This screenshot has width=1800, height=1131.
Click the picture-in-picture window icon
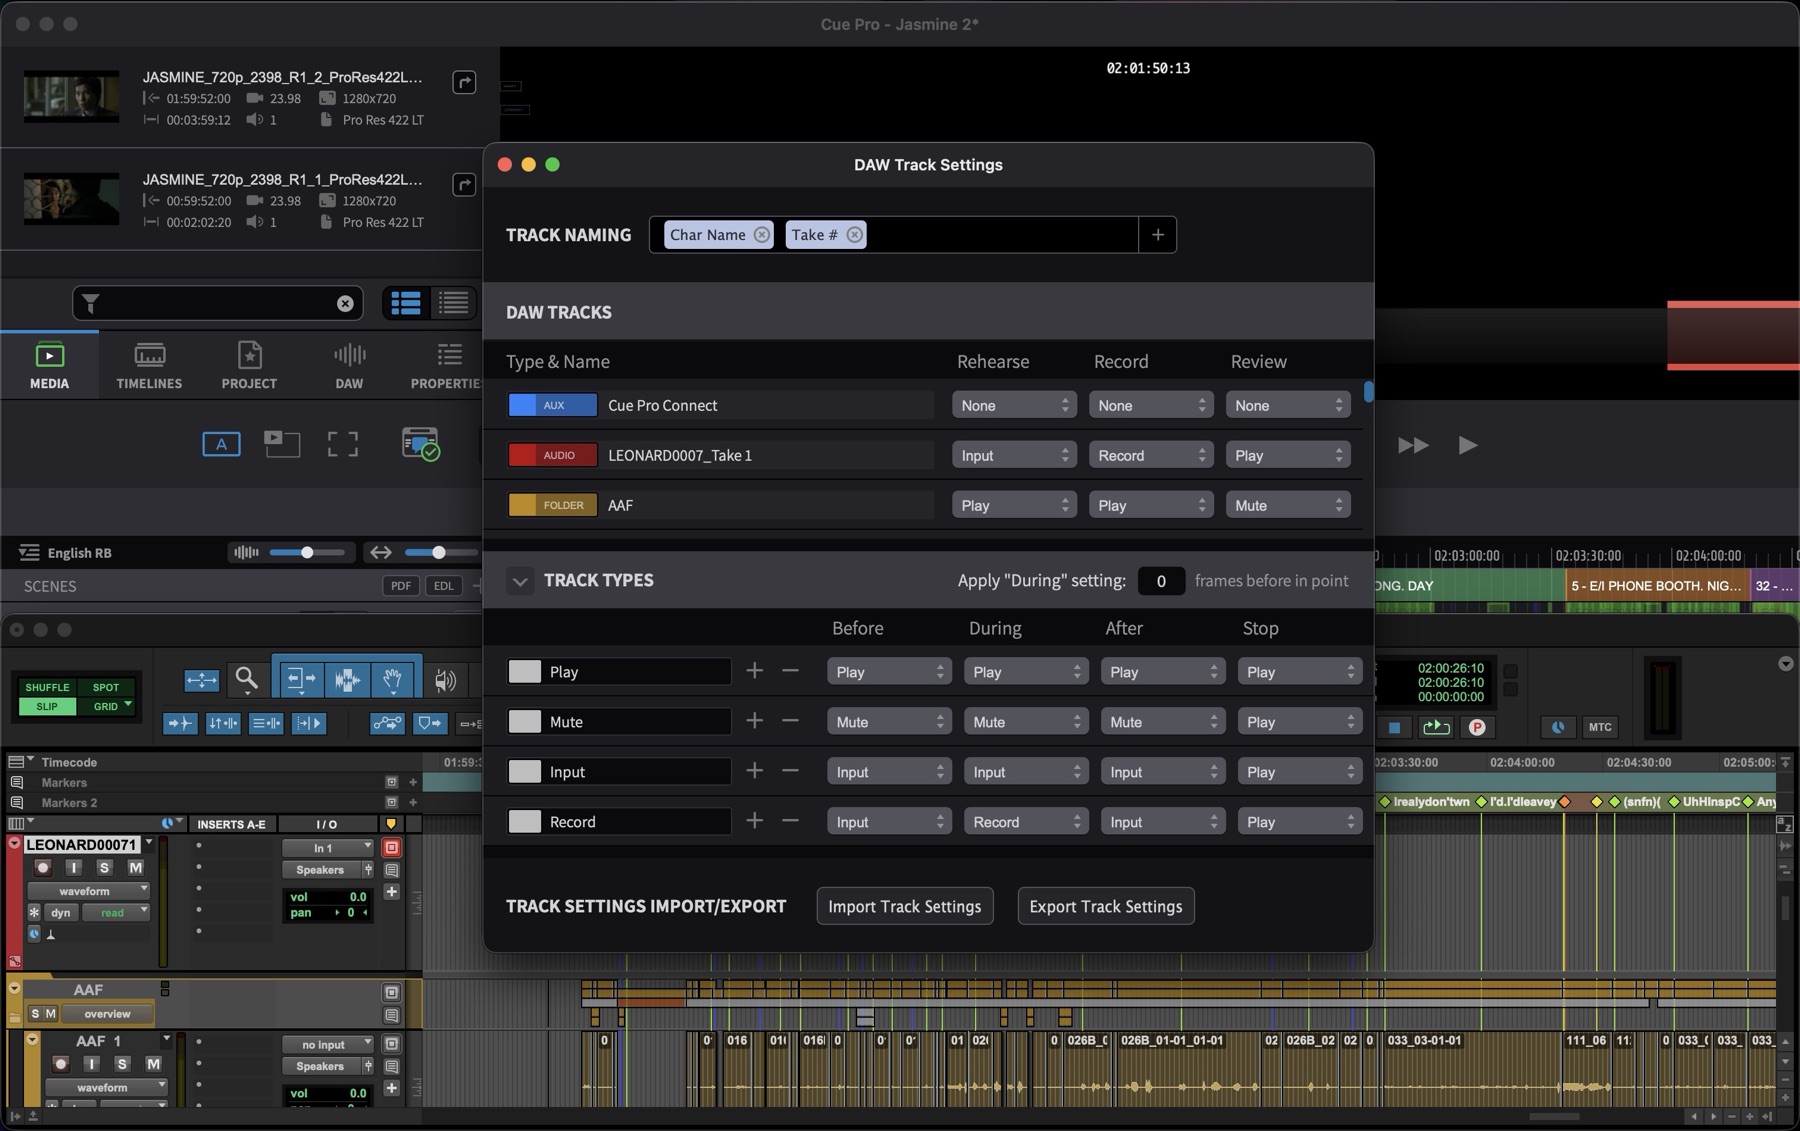(282, 444)
